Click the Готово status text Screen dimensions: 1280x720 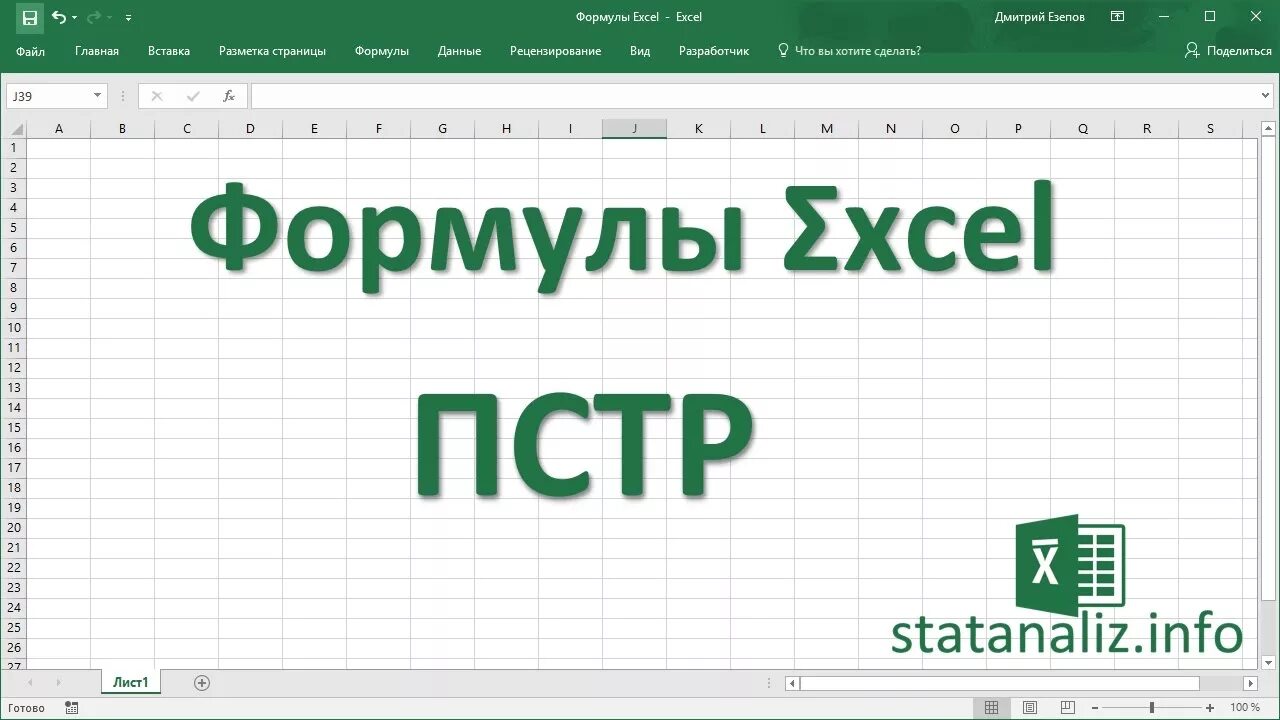pos(25,708)
